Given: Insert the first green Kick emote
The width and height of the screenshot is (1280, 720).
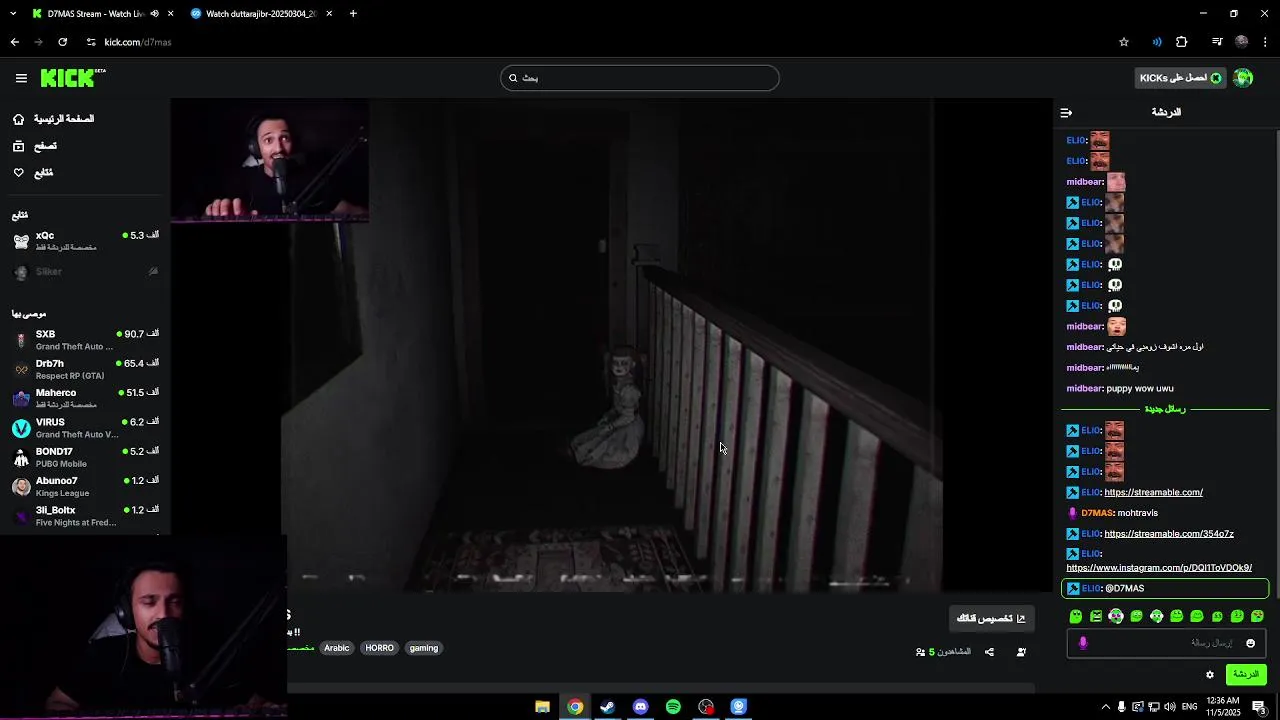Looking at the screenshot, I should coord(1076,617).
